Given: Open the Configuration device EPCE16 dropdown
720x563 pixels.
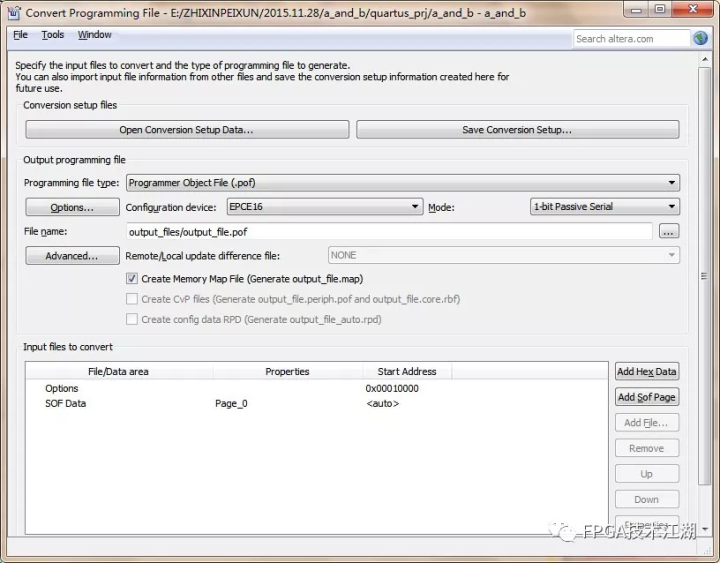Looking at the screenshot, I should (325, 207).
